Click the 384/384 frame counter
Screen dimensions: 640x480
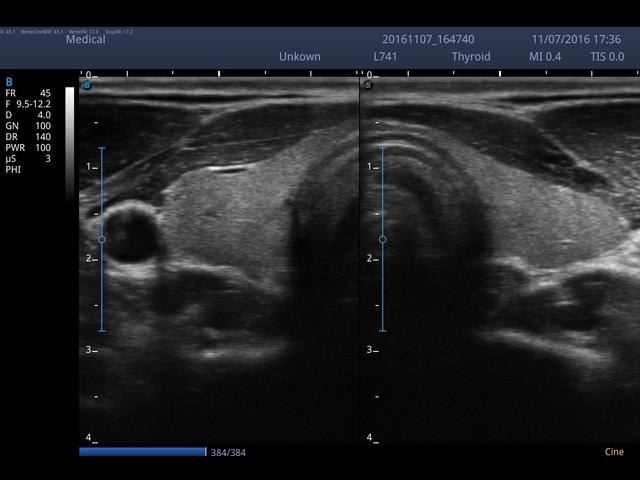[x=228, y=453]
